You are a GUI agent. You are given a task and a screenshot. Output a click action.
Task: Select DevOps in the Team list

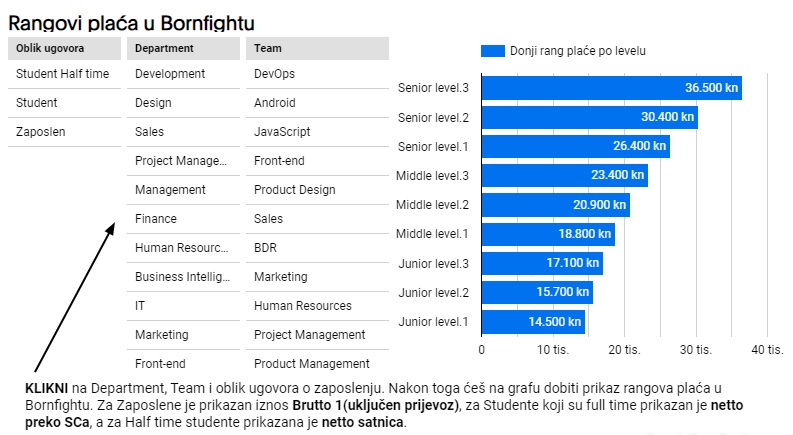(274, 74)
